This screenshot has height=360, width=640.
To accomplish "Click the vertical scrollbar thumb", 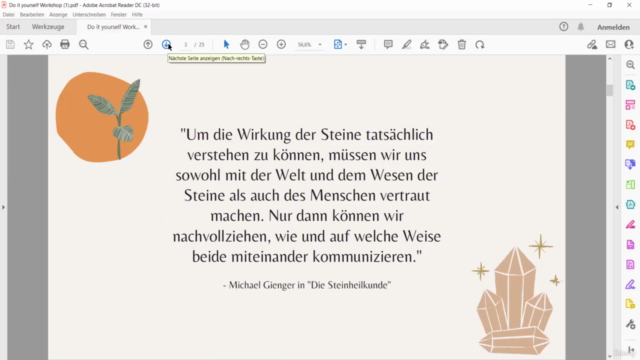I will [x=610, y=90].
